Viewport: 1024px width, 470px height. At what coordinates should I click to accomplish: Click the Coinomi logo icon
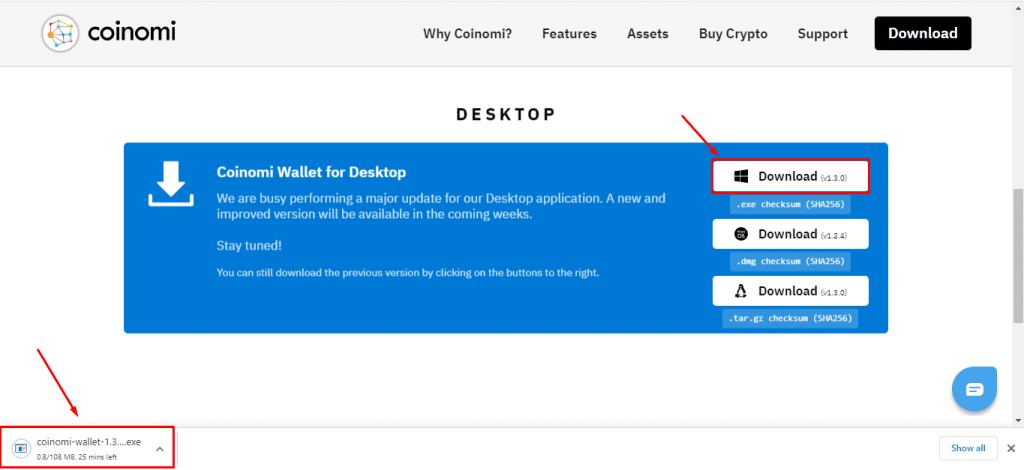tap(60, 33)
